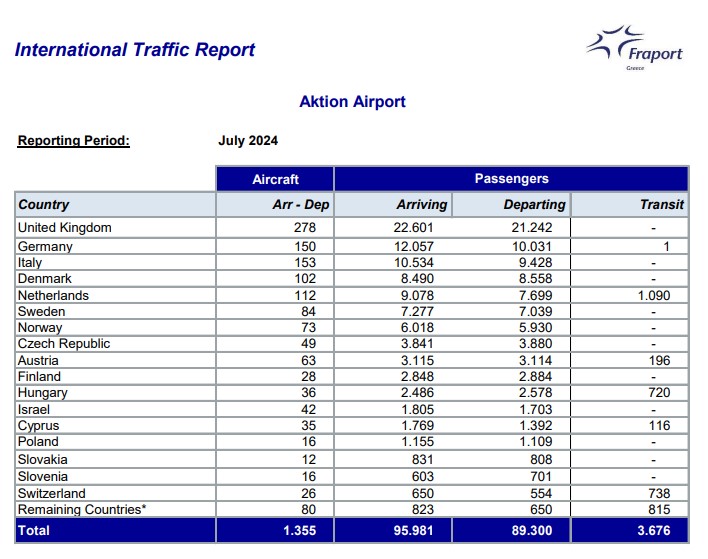Click Netherlands arriving value 9.078
This screenshot has height=559, width=708.
[x=417, y=295]
